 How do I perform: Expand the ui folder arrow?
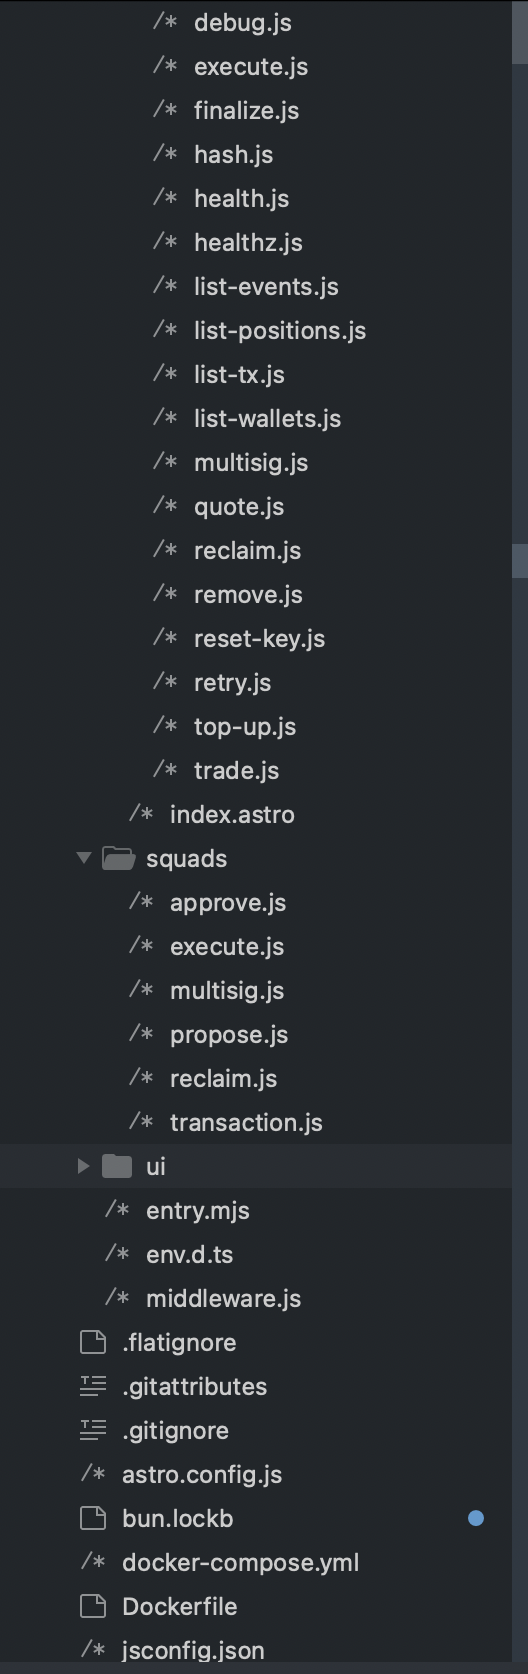point(84,1166)
